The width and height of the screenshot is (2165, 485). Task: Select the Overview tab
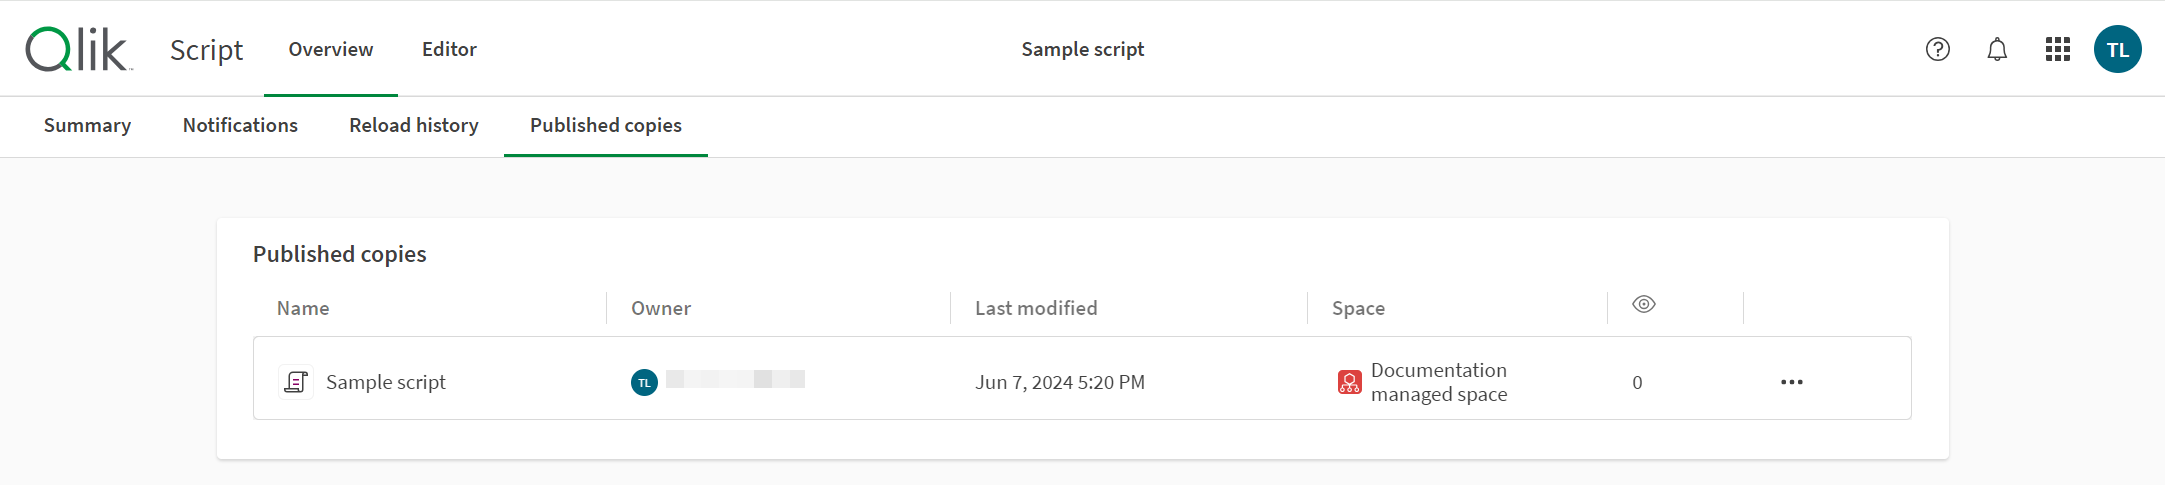[x=331, y=49]
